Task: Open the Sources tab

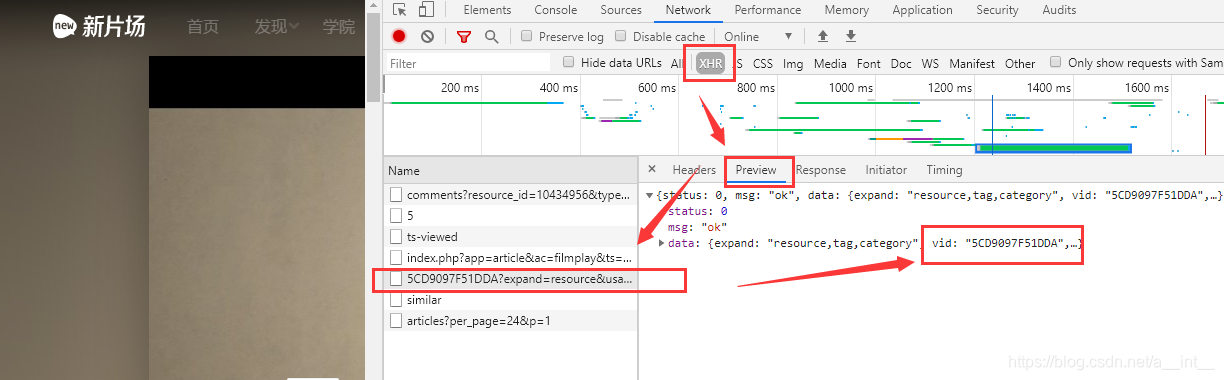Action: pos(621,10)
